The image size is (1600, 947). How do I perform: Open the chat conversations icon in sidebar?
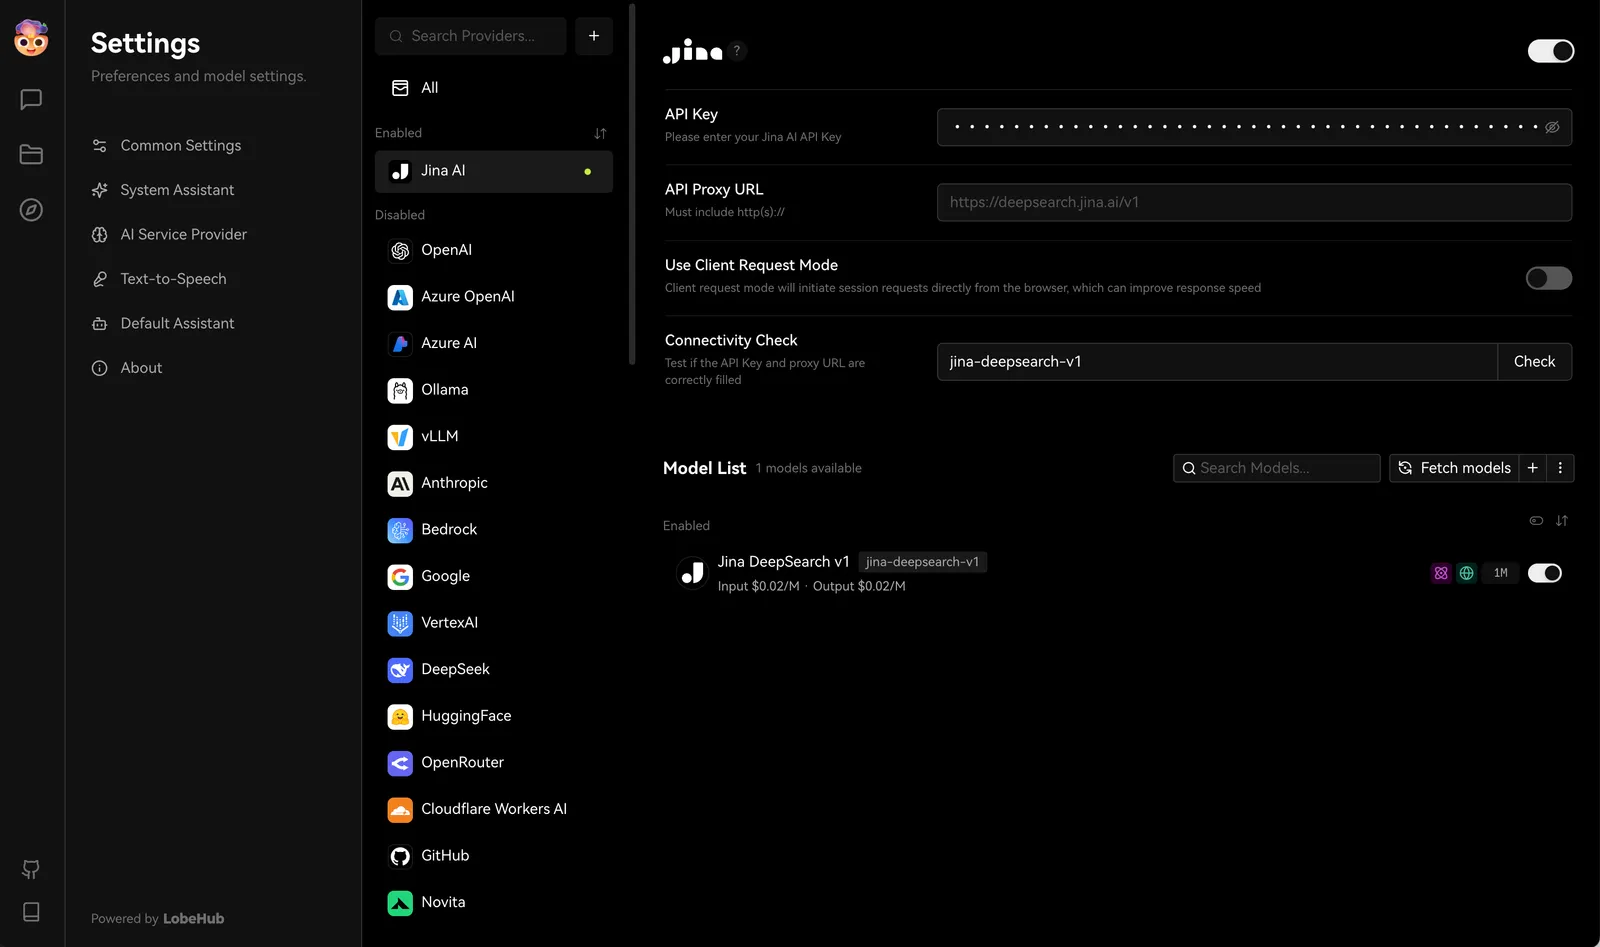tap(30, 99)
